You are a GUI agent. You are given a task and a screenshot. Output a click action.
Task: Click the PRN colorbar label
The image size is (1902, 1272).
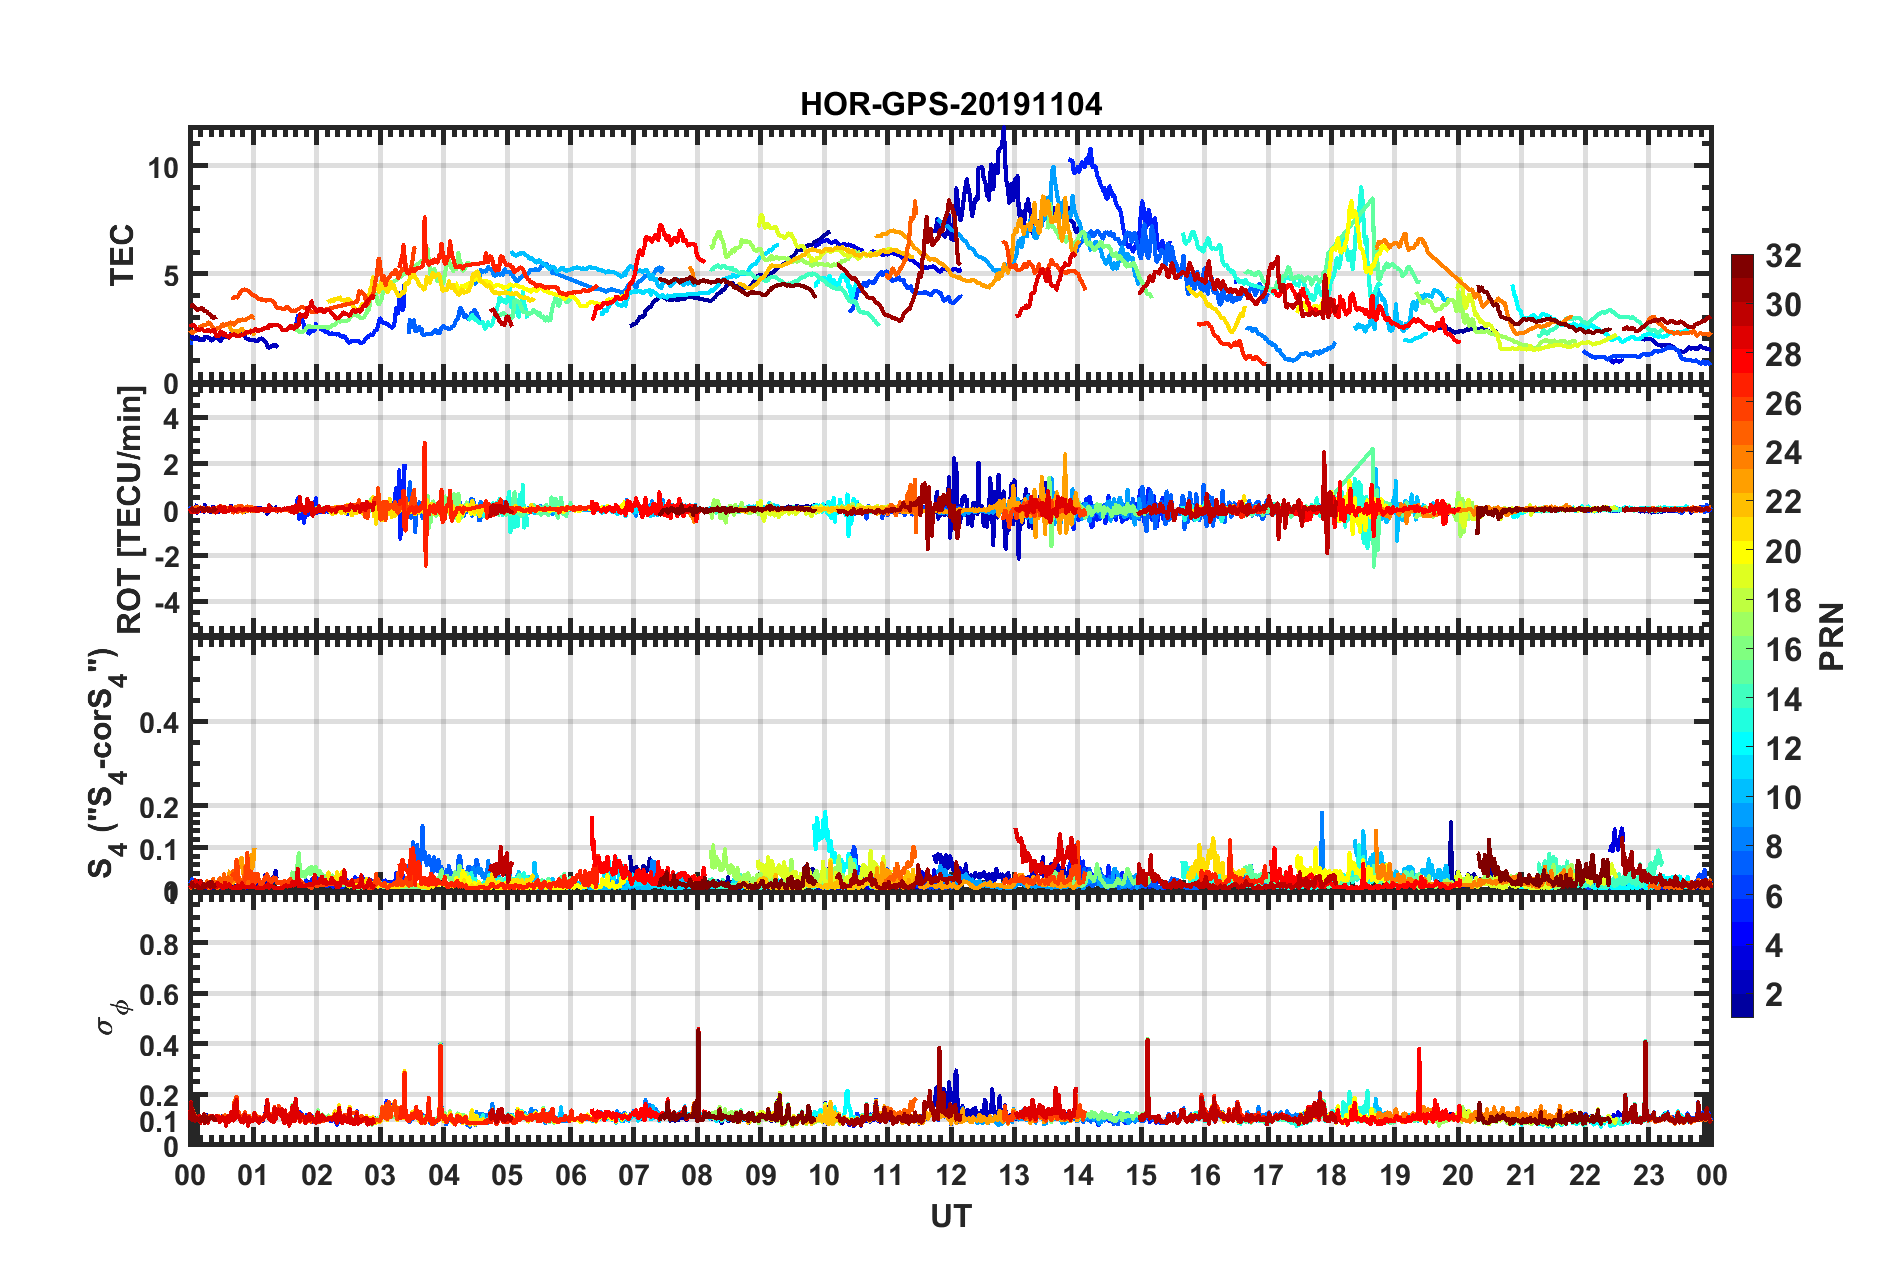(1831, 636)
